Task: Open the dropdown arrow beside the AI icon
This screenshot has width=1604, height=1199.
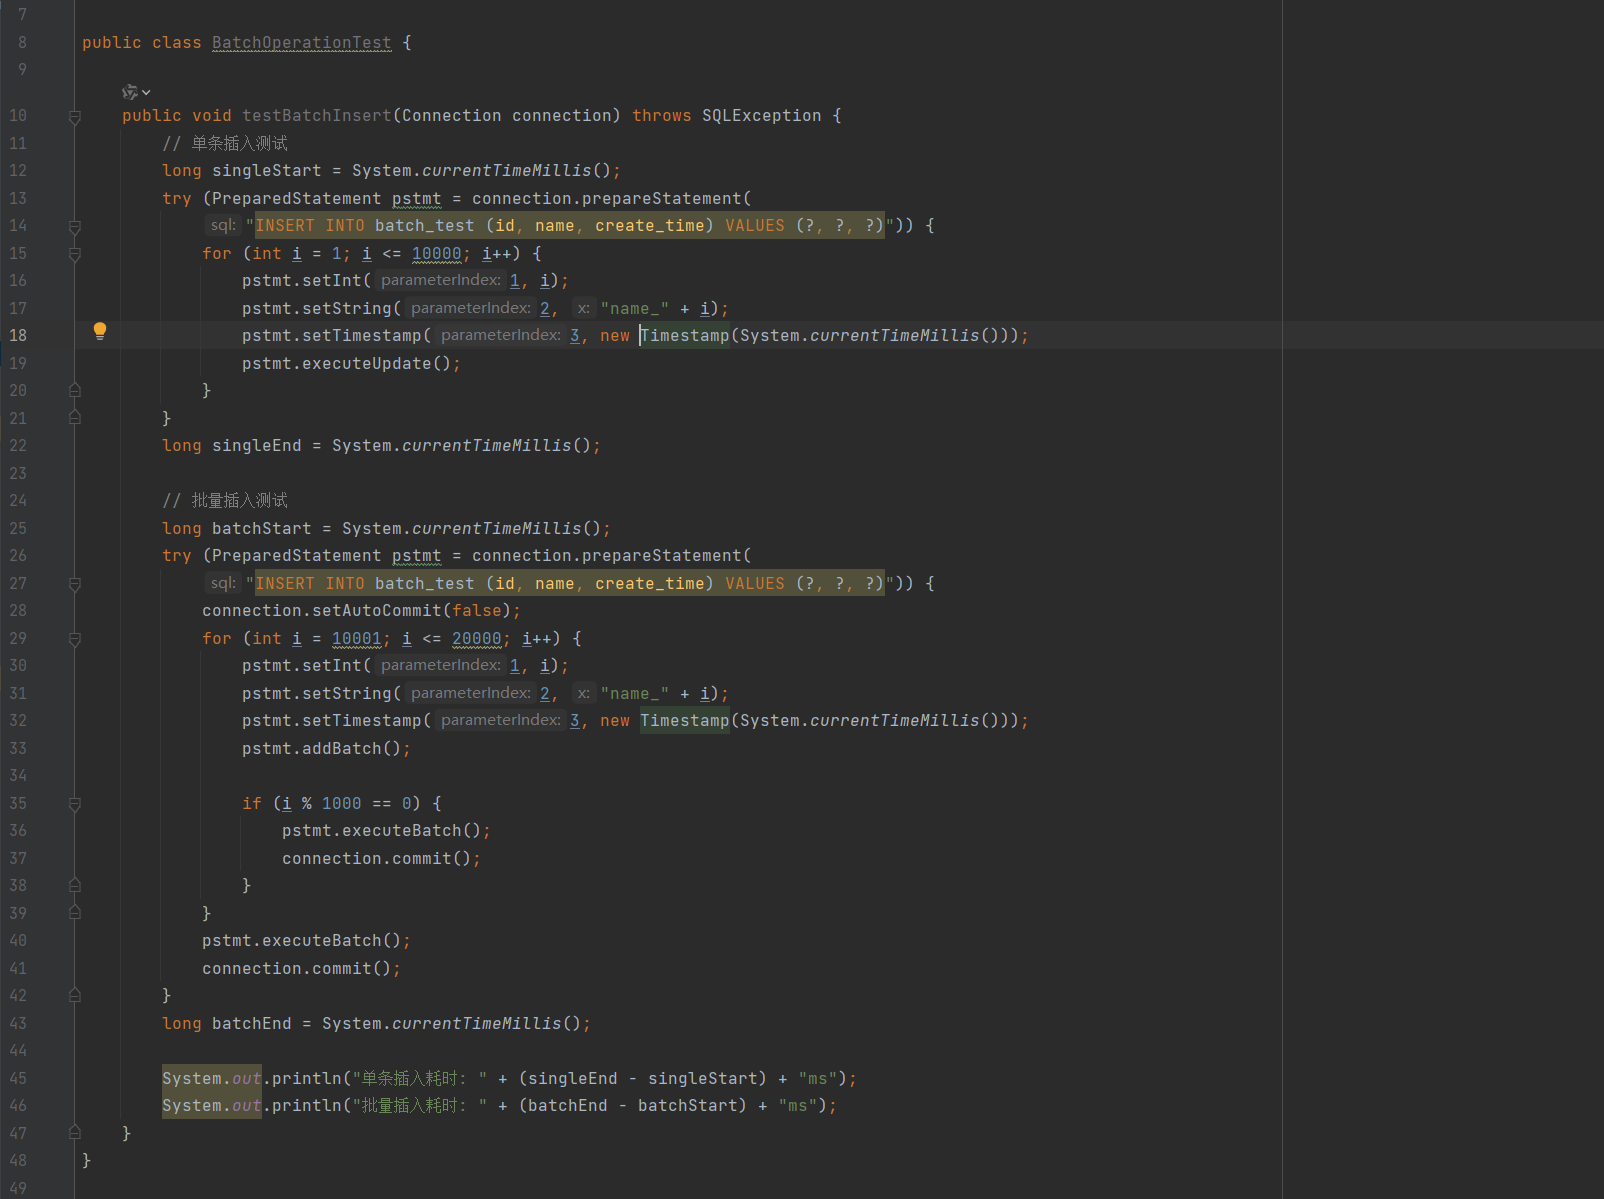Action: pyautogui.click(x=146, y=92)
